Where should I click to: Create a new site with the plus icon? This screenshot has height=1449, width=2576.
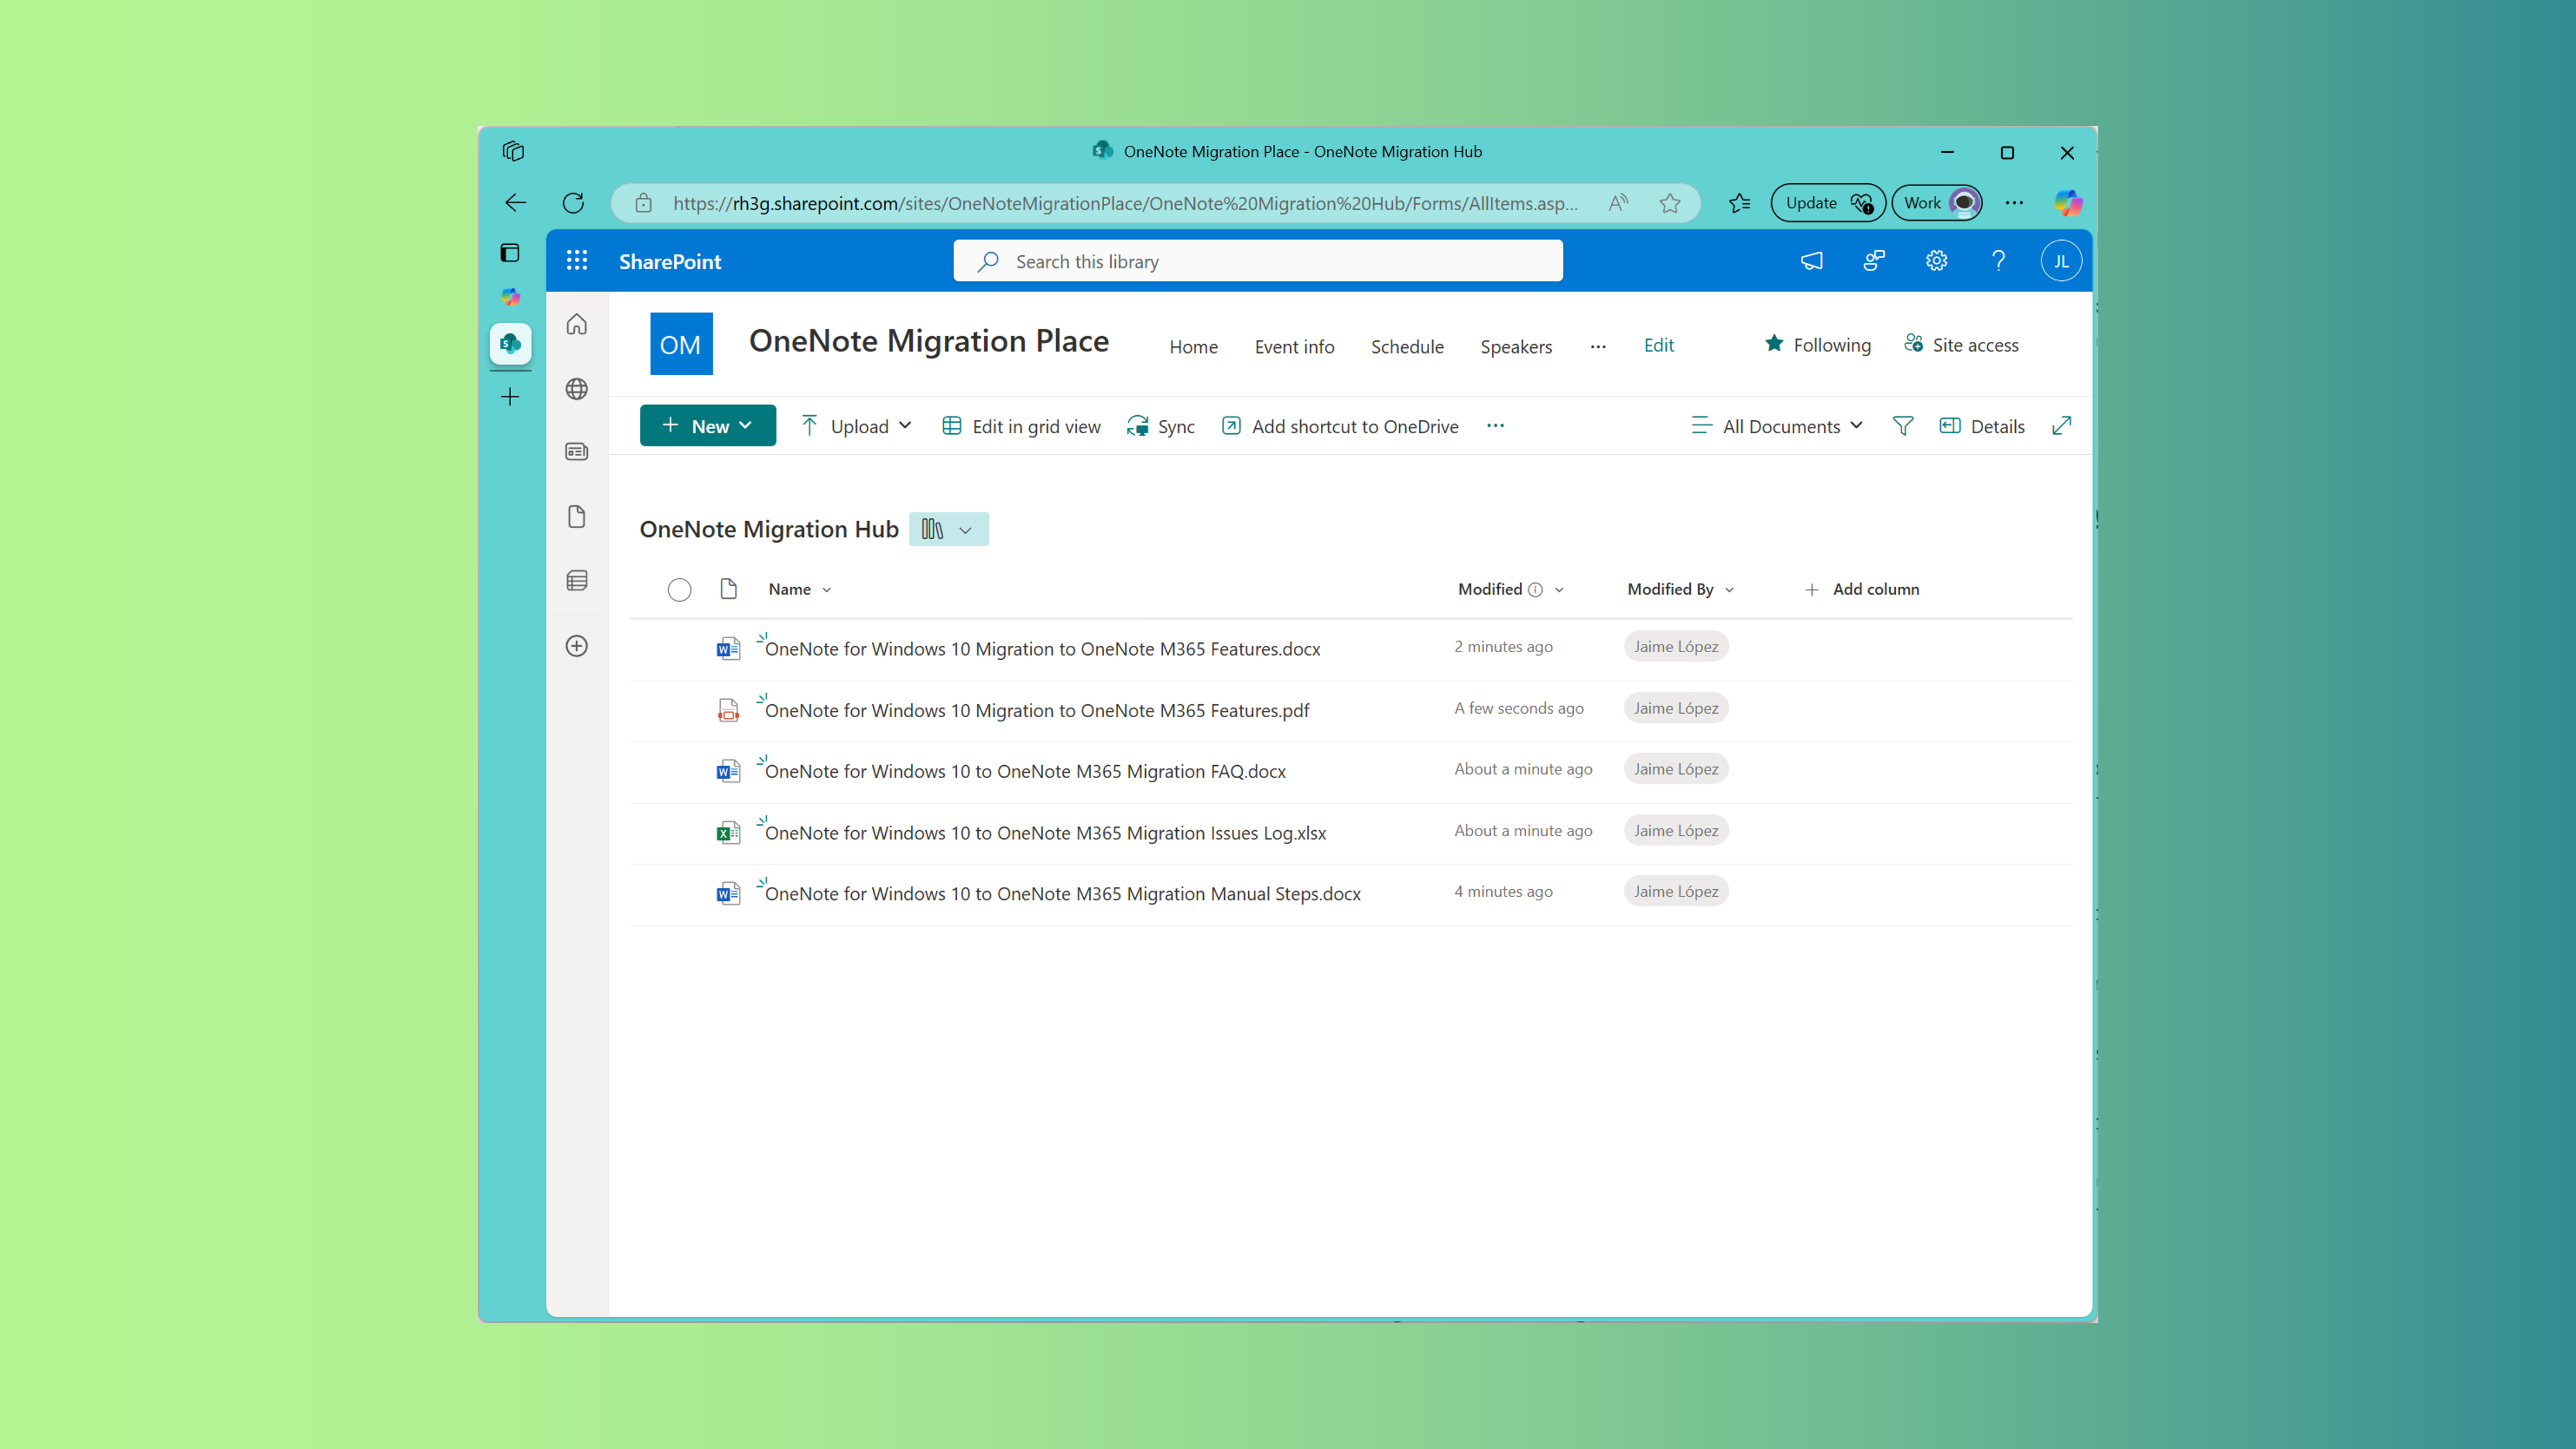click(577, 646)
